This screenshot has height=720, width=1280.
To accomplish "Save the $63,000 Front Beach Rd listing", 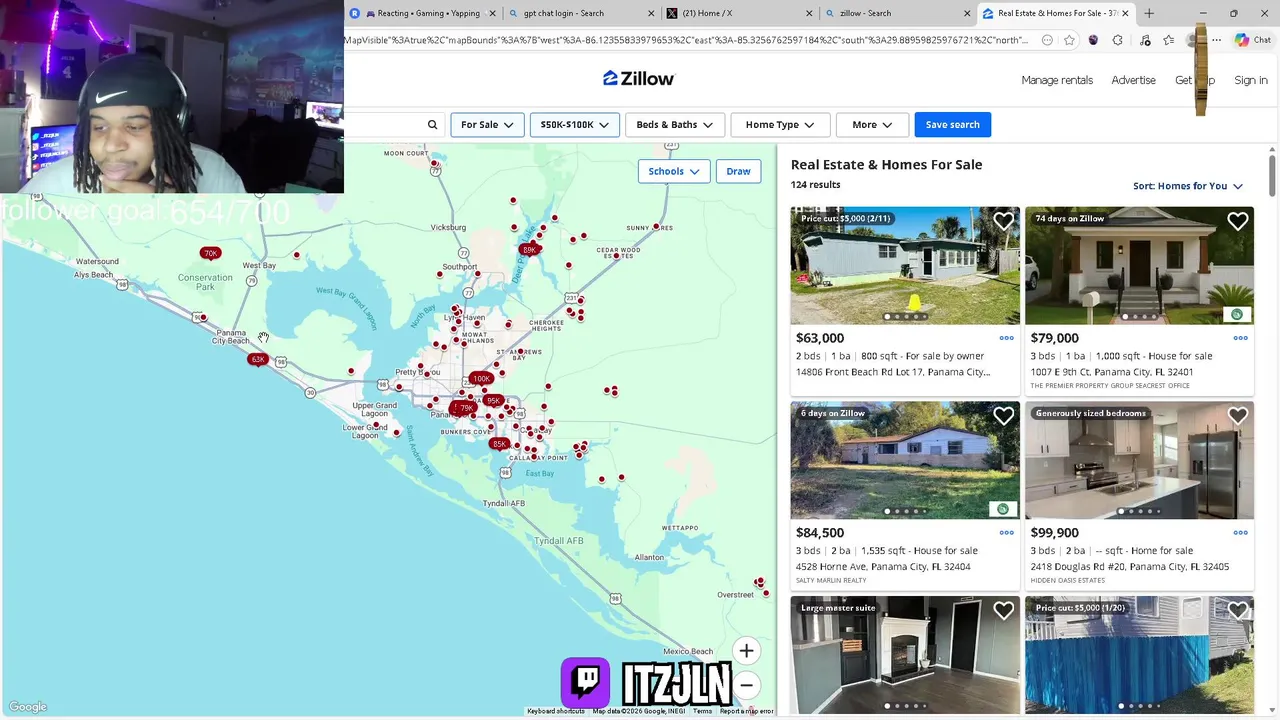I will pyautogui.click(x=1003, y=222).
